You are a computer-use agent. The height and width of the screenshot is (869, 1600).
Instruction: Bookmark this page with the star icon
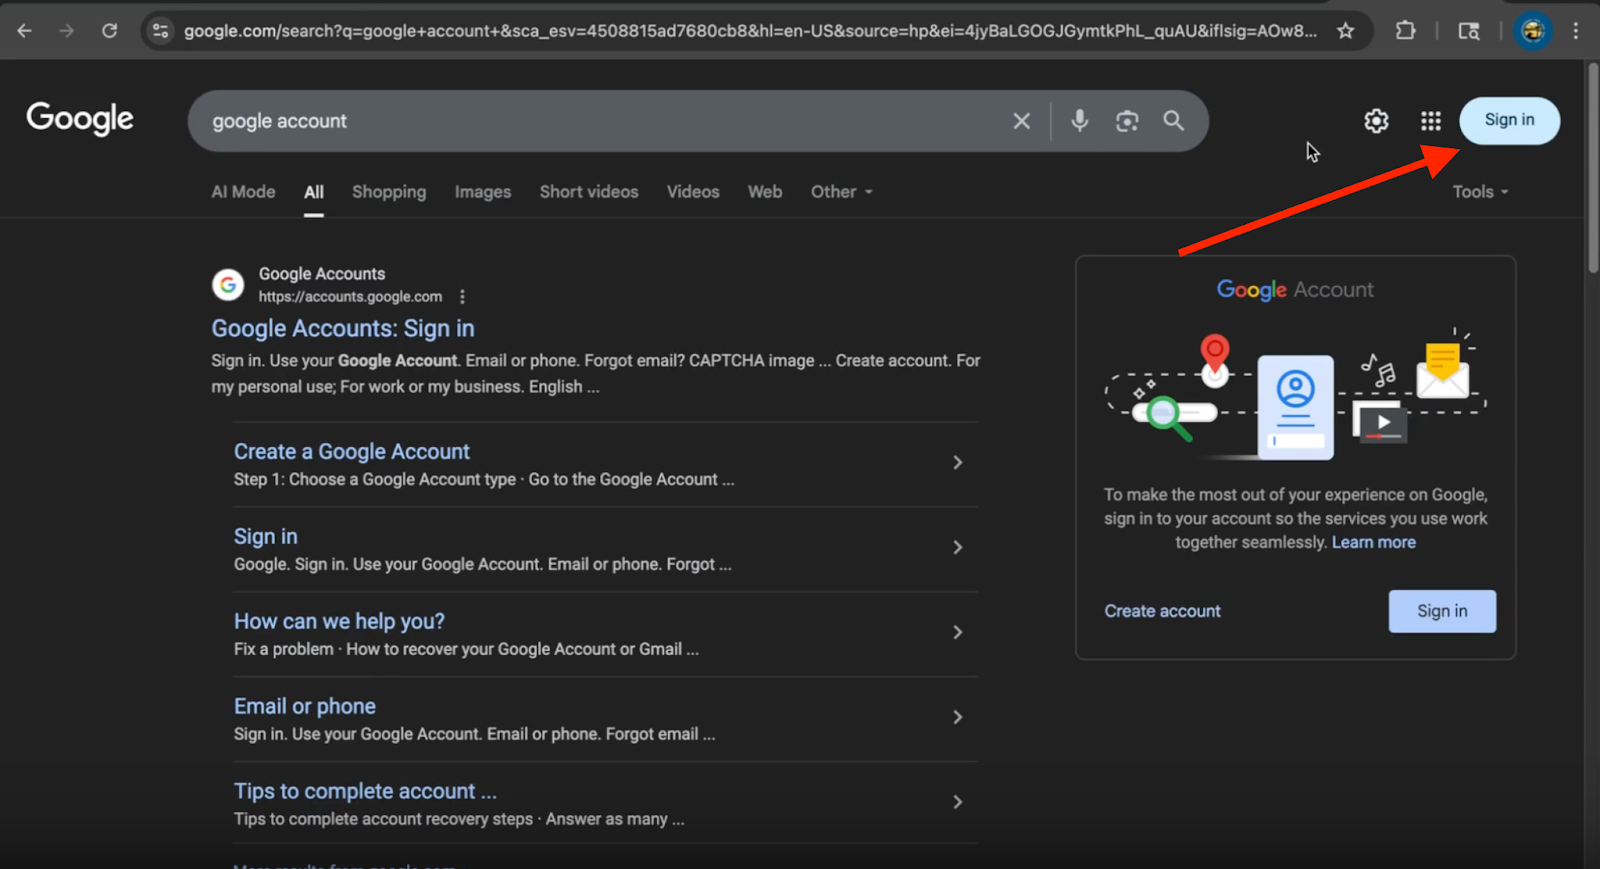coord(1346,31)
